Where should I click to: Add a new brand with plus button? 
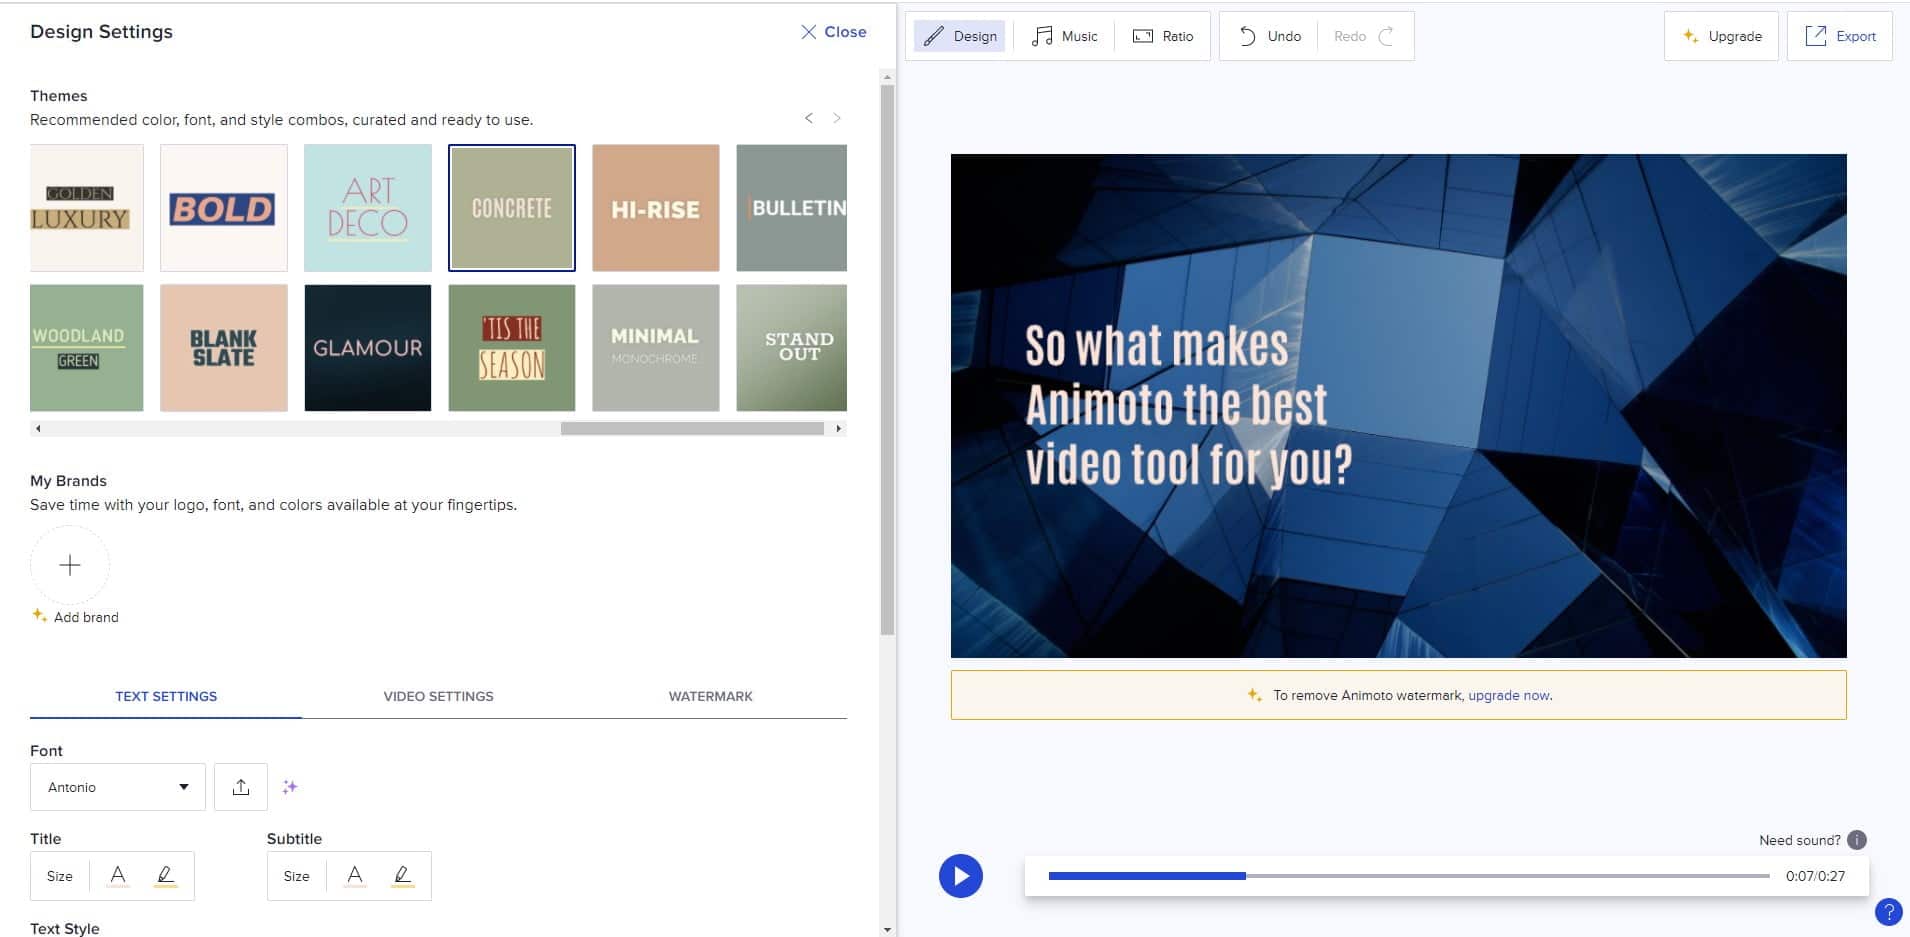pyautogui.click(x=70, y=565)
